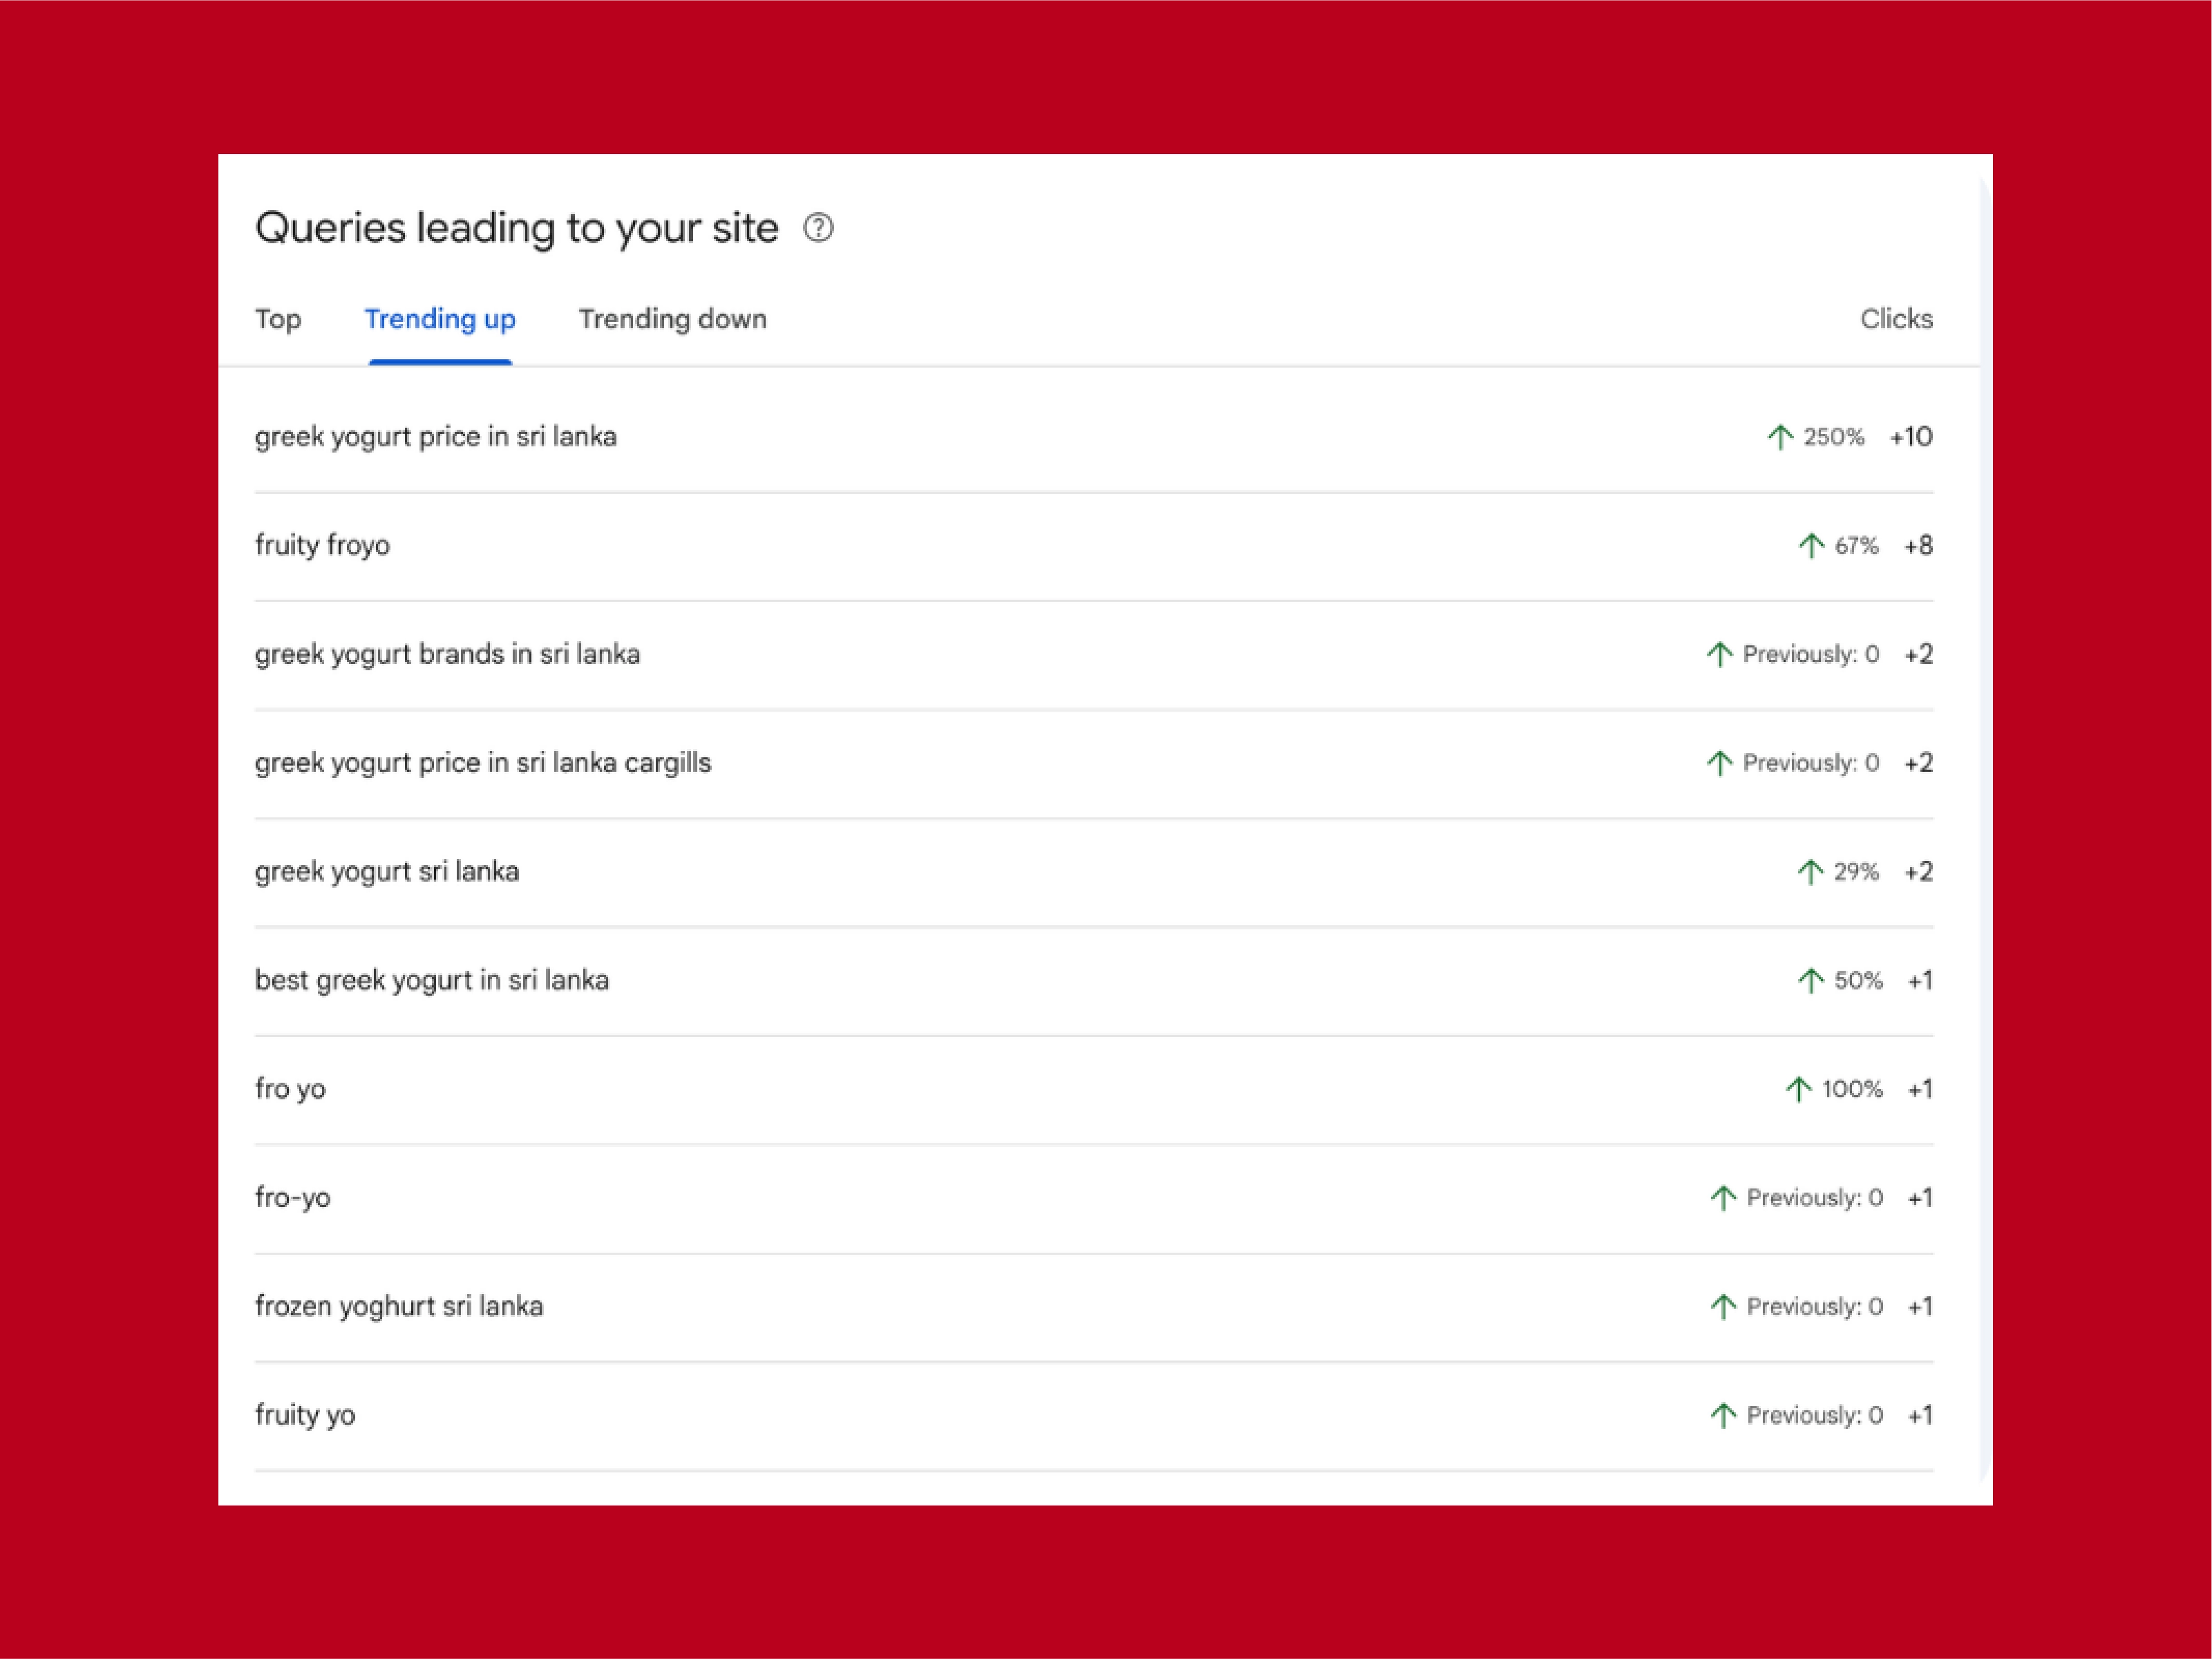Open the Trending down tab
2212x1659 pixels.
tap(673, 319)
